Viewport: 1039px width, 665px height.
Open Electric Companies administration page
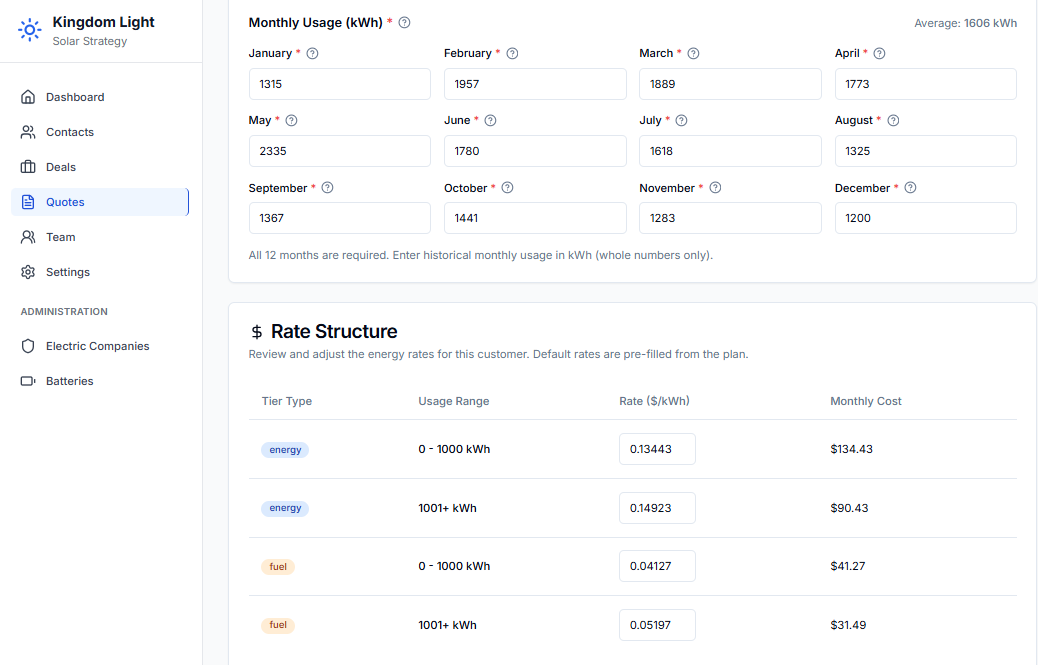pyautogui.click(x=100, y=346)
